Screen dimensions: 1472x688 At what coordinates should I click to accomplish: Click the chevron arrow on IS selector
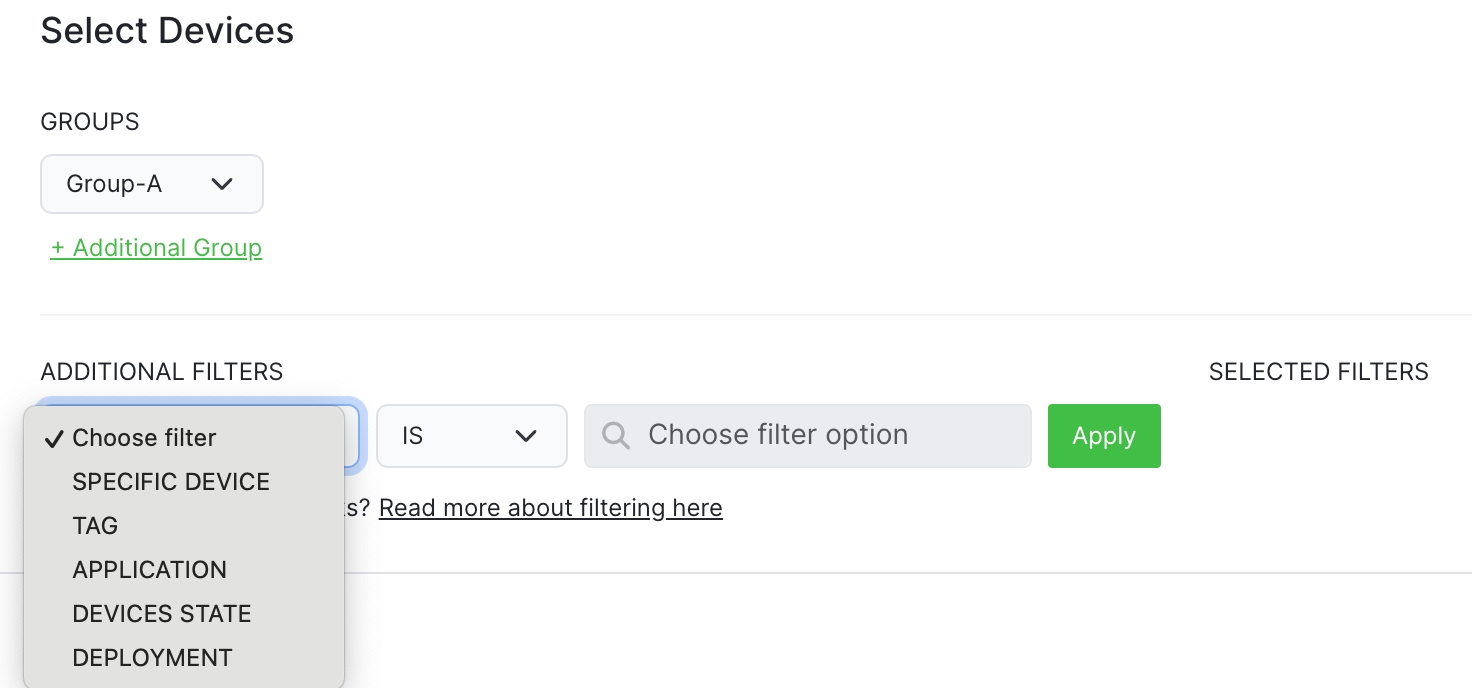click(526, 436)
